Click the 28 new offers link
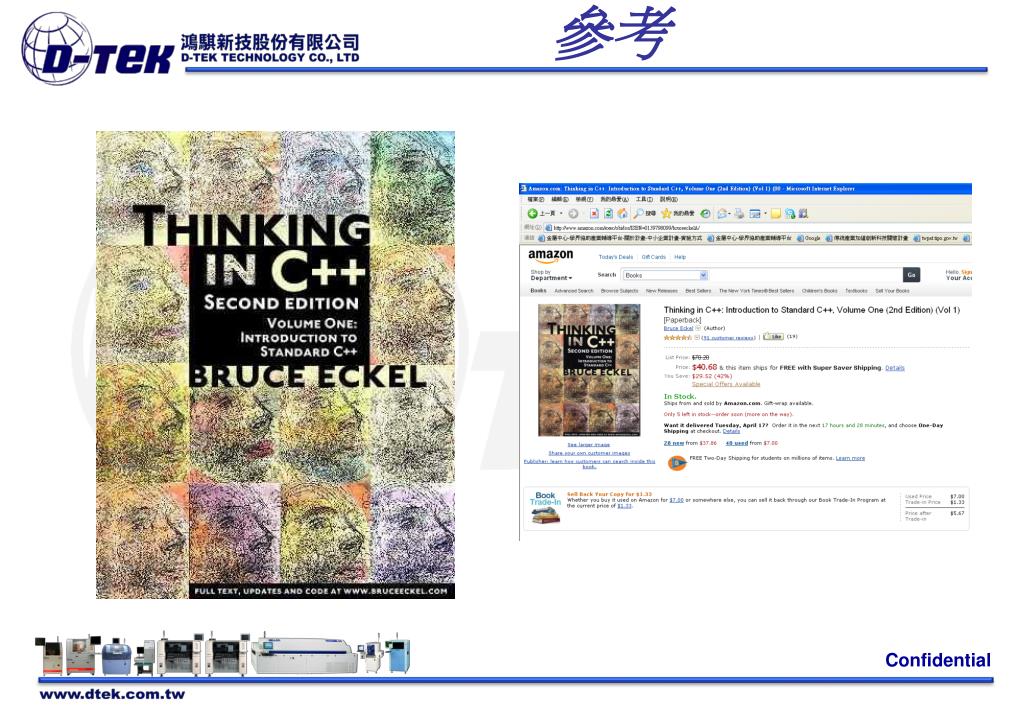The image size is (1023, 708). (x=674, y=443)
